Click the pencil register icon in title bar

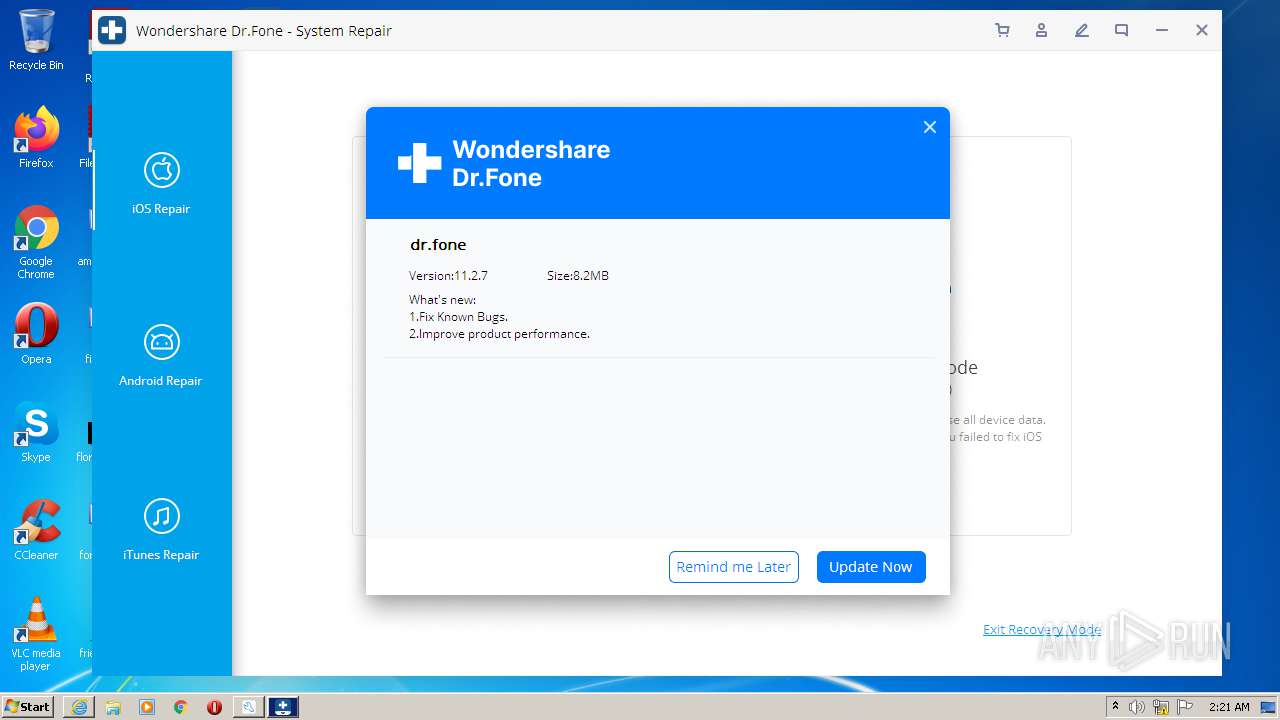tap(1081, 31)
